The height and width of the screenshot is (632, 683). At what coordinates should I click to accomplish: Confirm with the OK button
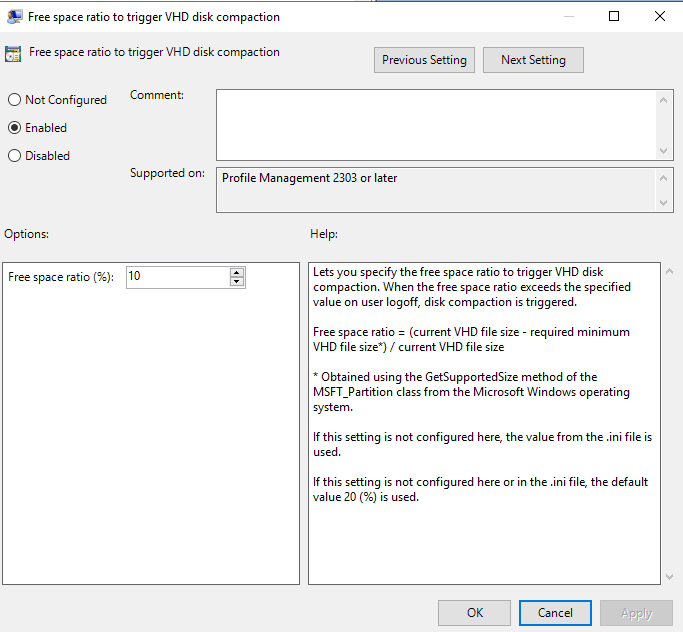point(474,613)
